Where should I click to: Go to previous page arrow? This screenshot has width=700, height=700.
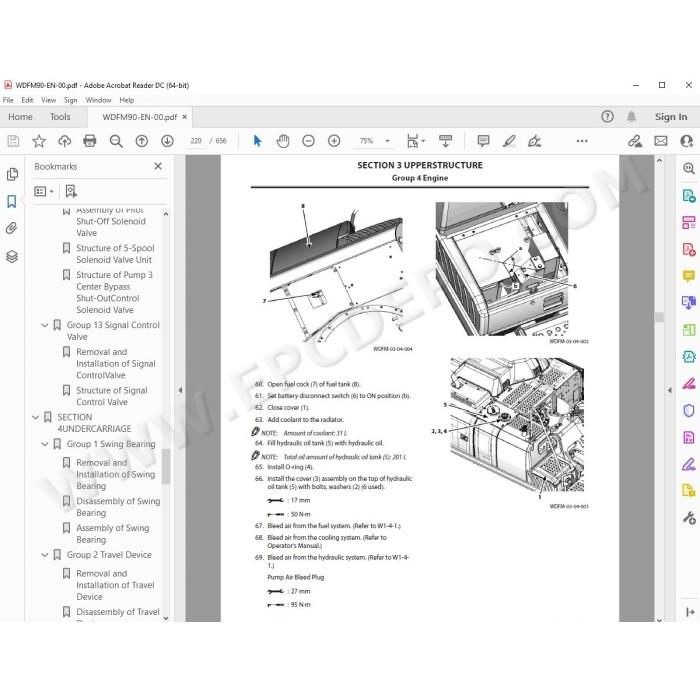click(142, 141)
